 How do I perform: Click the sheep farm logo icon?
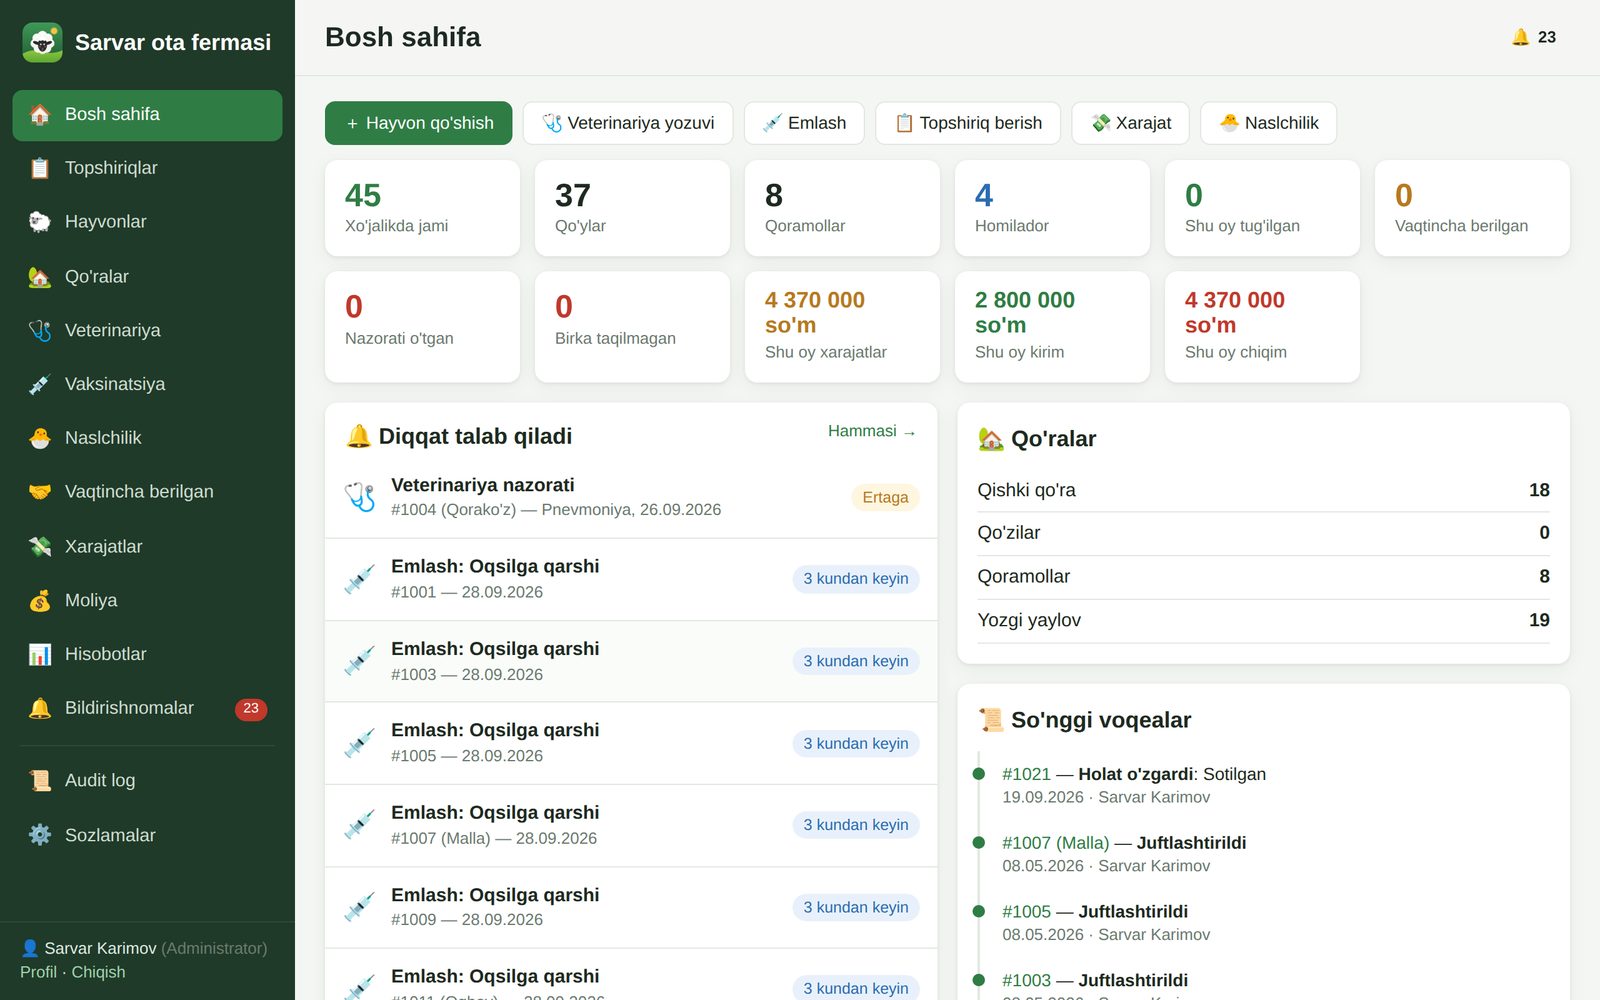(42, 42)
